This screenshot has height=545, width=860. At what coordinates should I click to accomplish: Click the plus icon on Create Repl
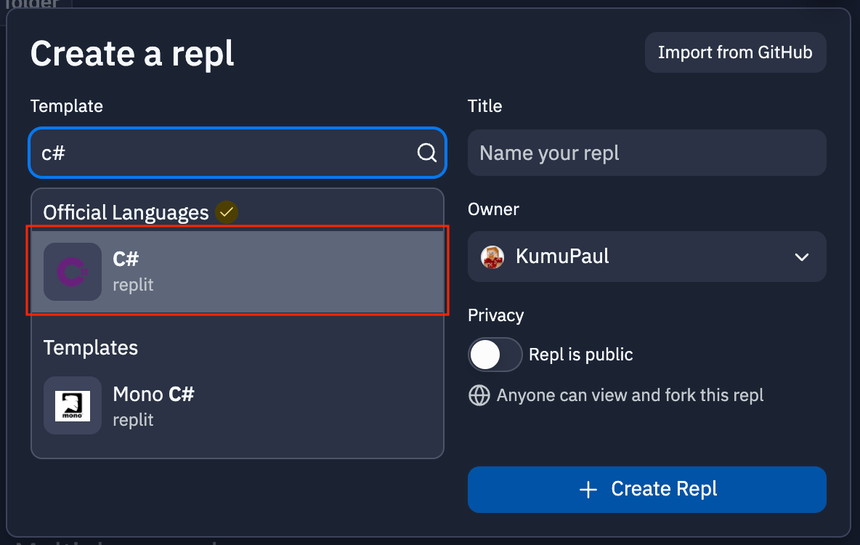pos(588,489)
